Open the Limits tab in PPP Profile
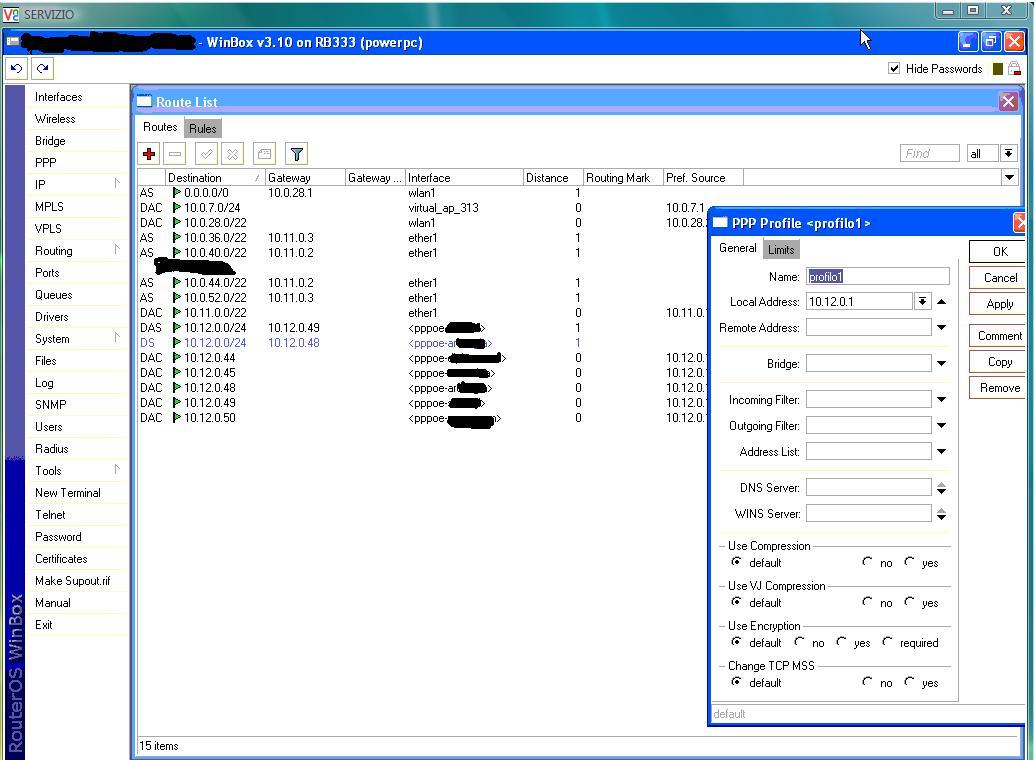Screen dimensions: 1035x760 781,250
